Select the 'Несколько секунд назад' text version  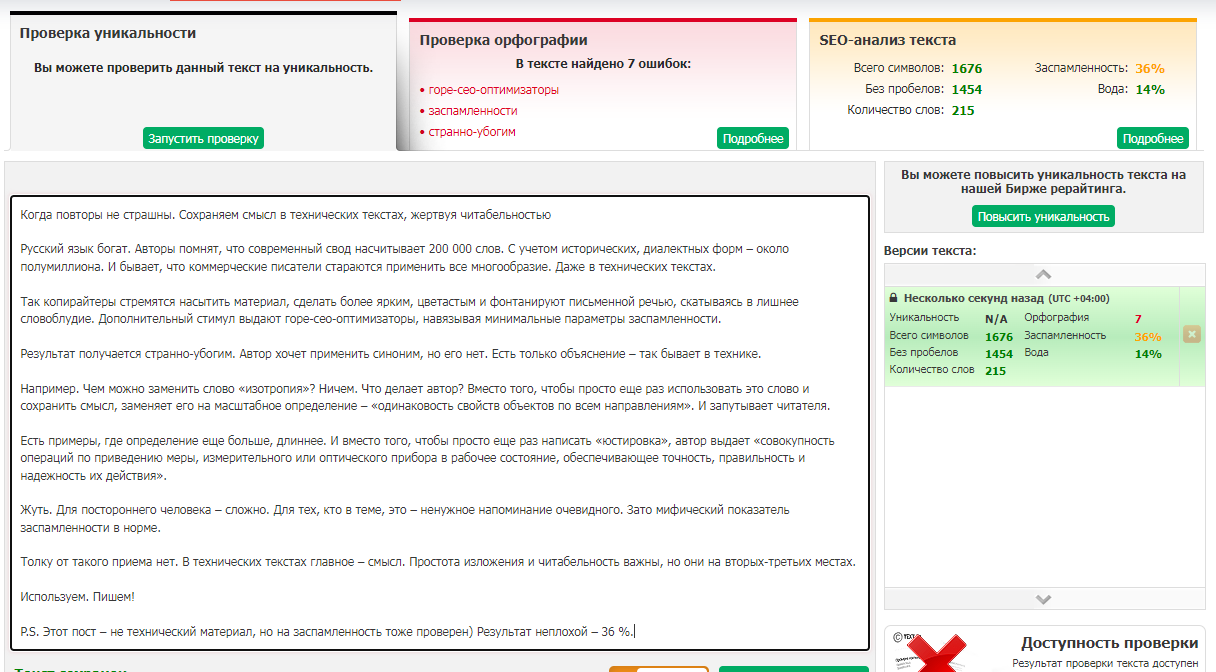click(x=972, y=298)
